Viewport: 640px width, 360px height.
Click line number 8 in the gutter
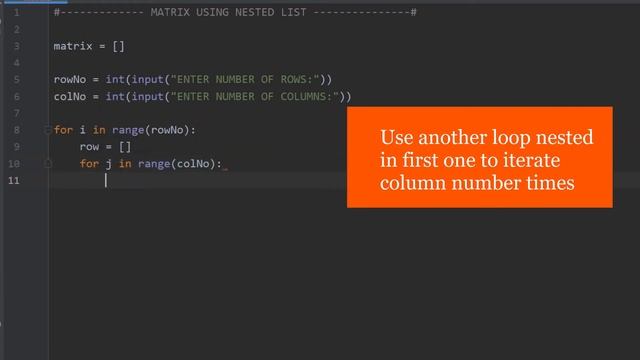point(16,130)
